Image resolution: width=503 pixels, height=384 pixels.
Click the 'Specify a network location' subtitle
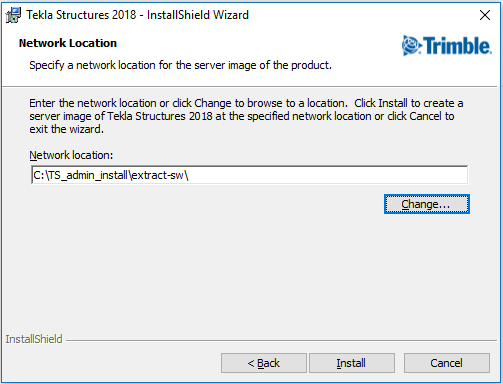[180, 65]
